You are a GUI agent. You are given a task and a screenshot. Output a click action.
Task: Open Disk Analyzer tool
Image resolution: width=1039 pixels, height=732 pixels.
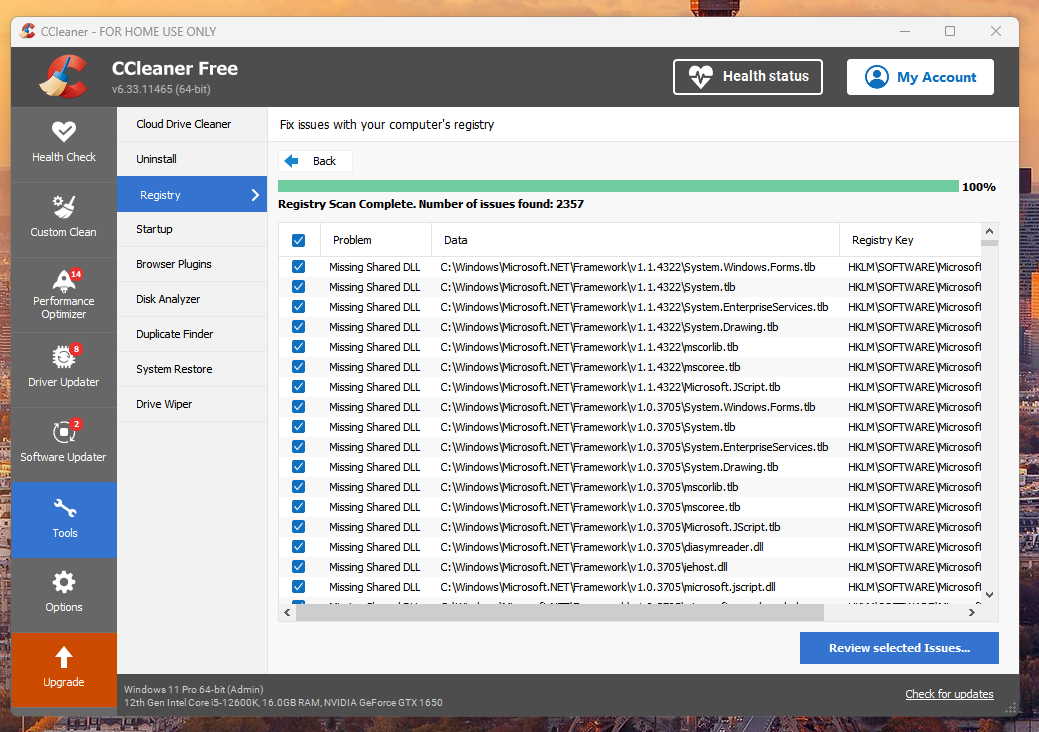click(x=192, y=299)
